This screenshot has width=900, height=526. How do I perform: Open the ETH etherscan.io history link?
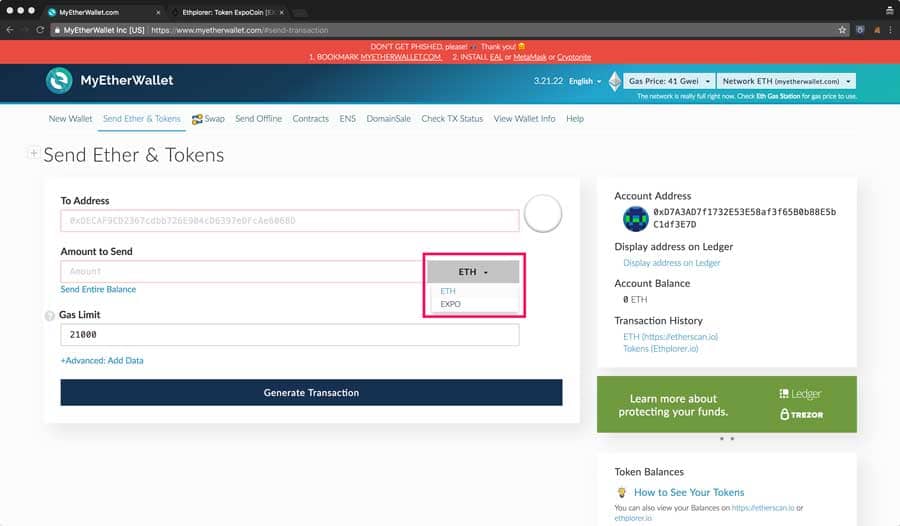point(670,337)
